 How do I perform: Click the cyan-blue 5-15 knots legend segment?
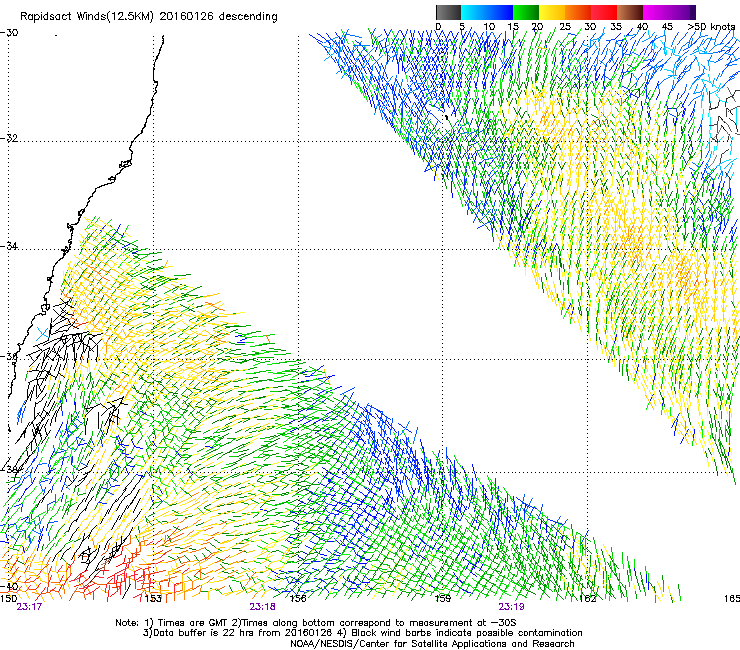[487, 12]
